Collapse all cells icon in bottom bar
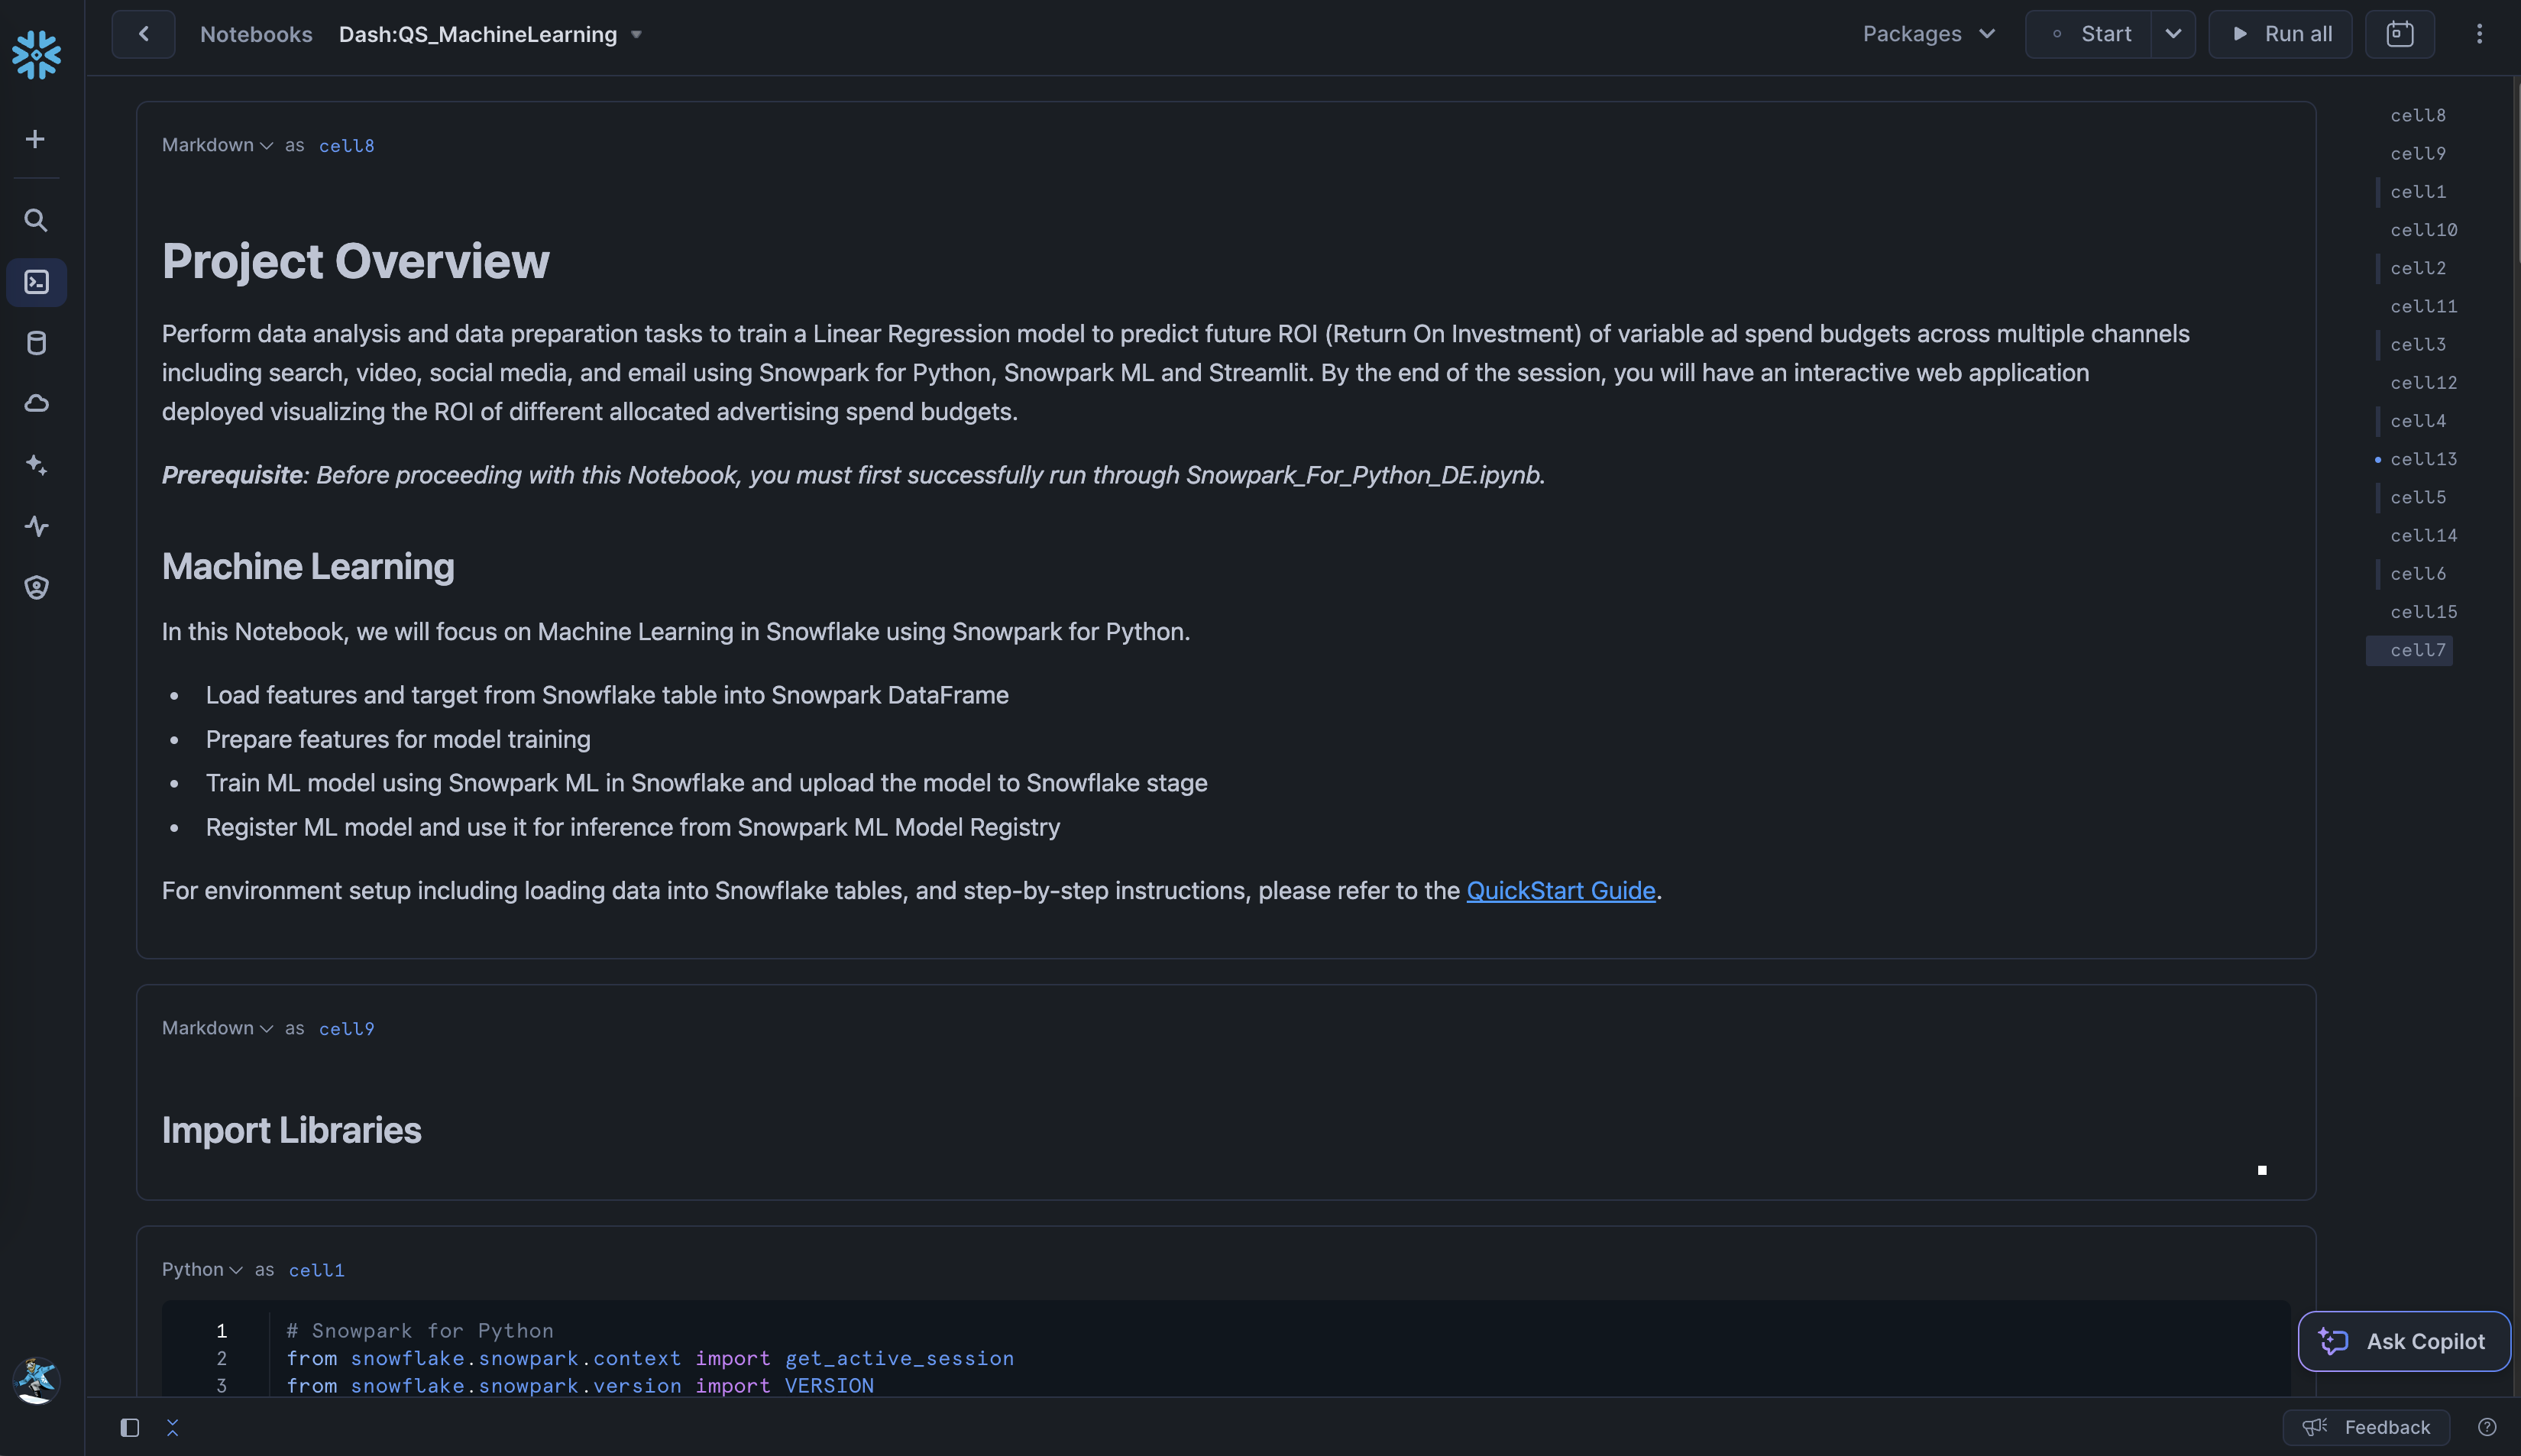Screen dimensions: 2521x1456 (x=172, y=1427)
